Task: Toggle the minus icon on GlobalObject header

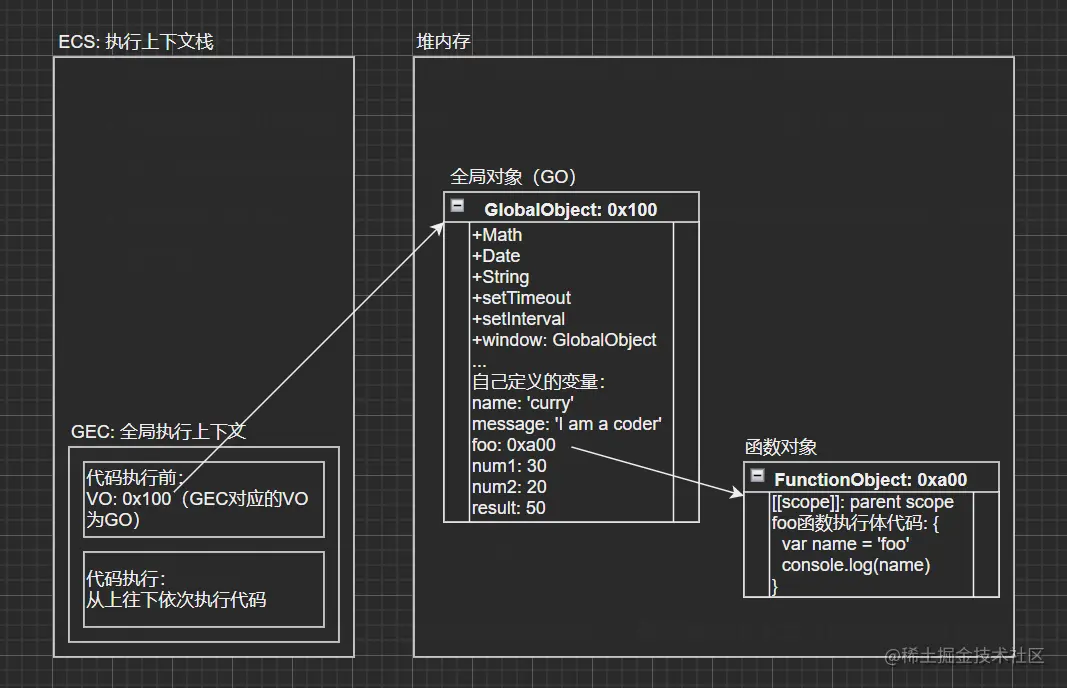Action: (x=457, y=206)
